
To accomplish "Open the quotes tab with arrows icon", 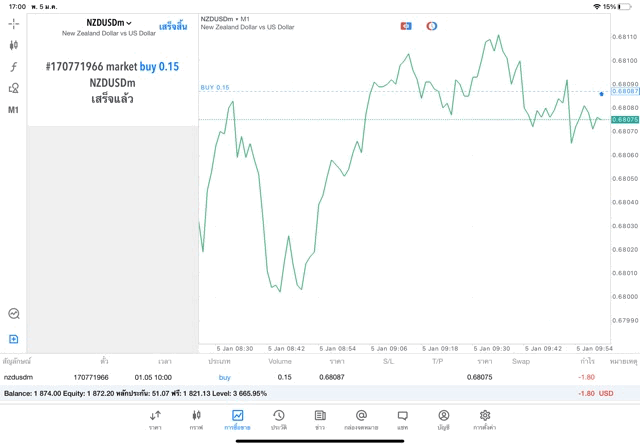I will click(155, 420).
